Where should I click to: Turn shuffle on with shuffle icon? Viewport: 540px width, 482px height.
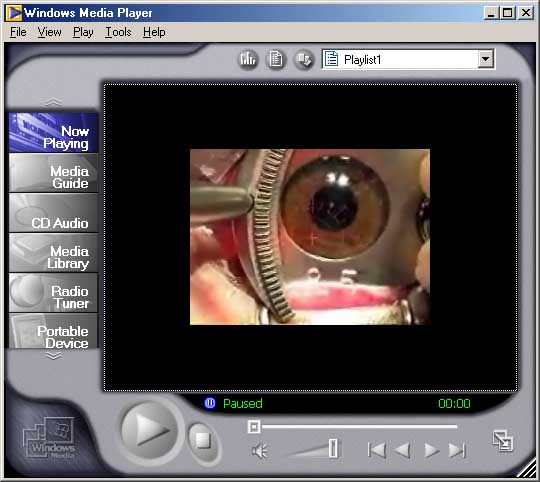tap(304, 59)
